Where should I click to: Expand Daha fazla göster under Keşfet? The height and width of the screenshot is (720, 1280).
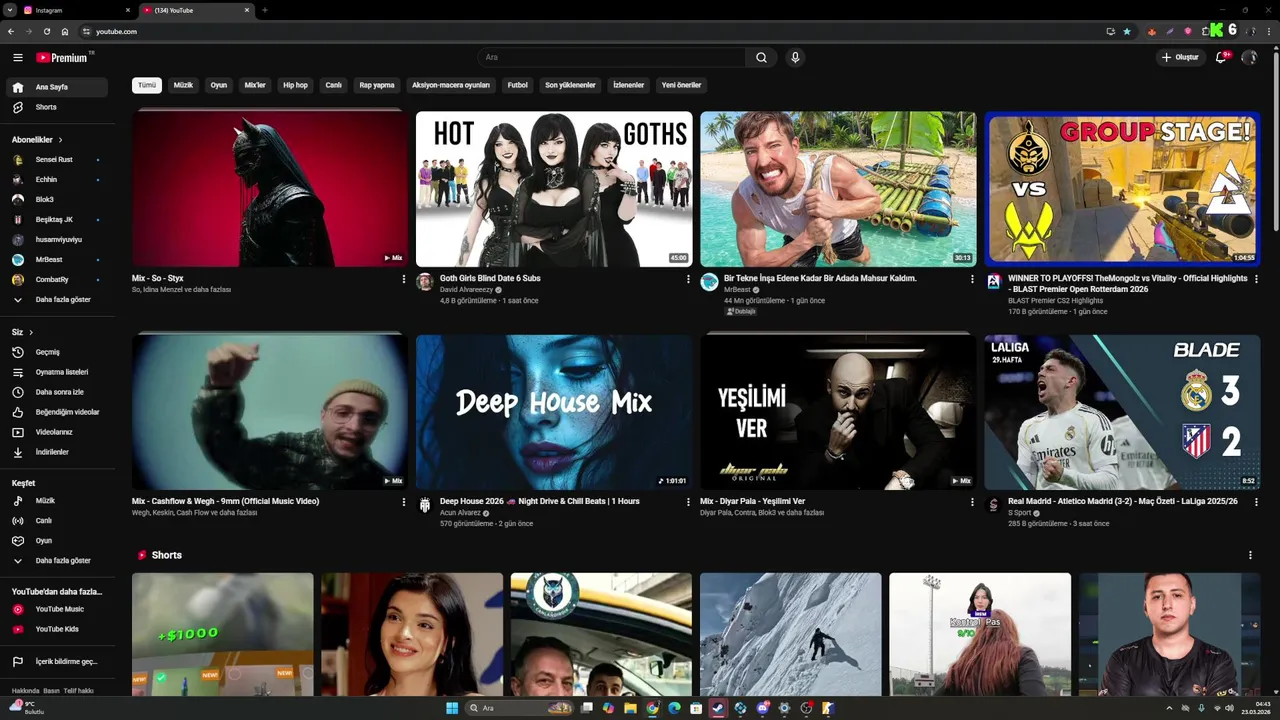click(x=58, y=560)
